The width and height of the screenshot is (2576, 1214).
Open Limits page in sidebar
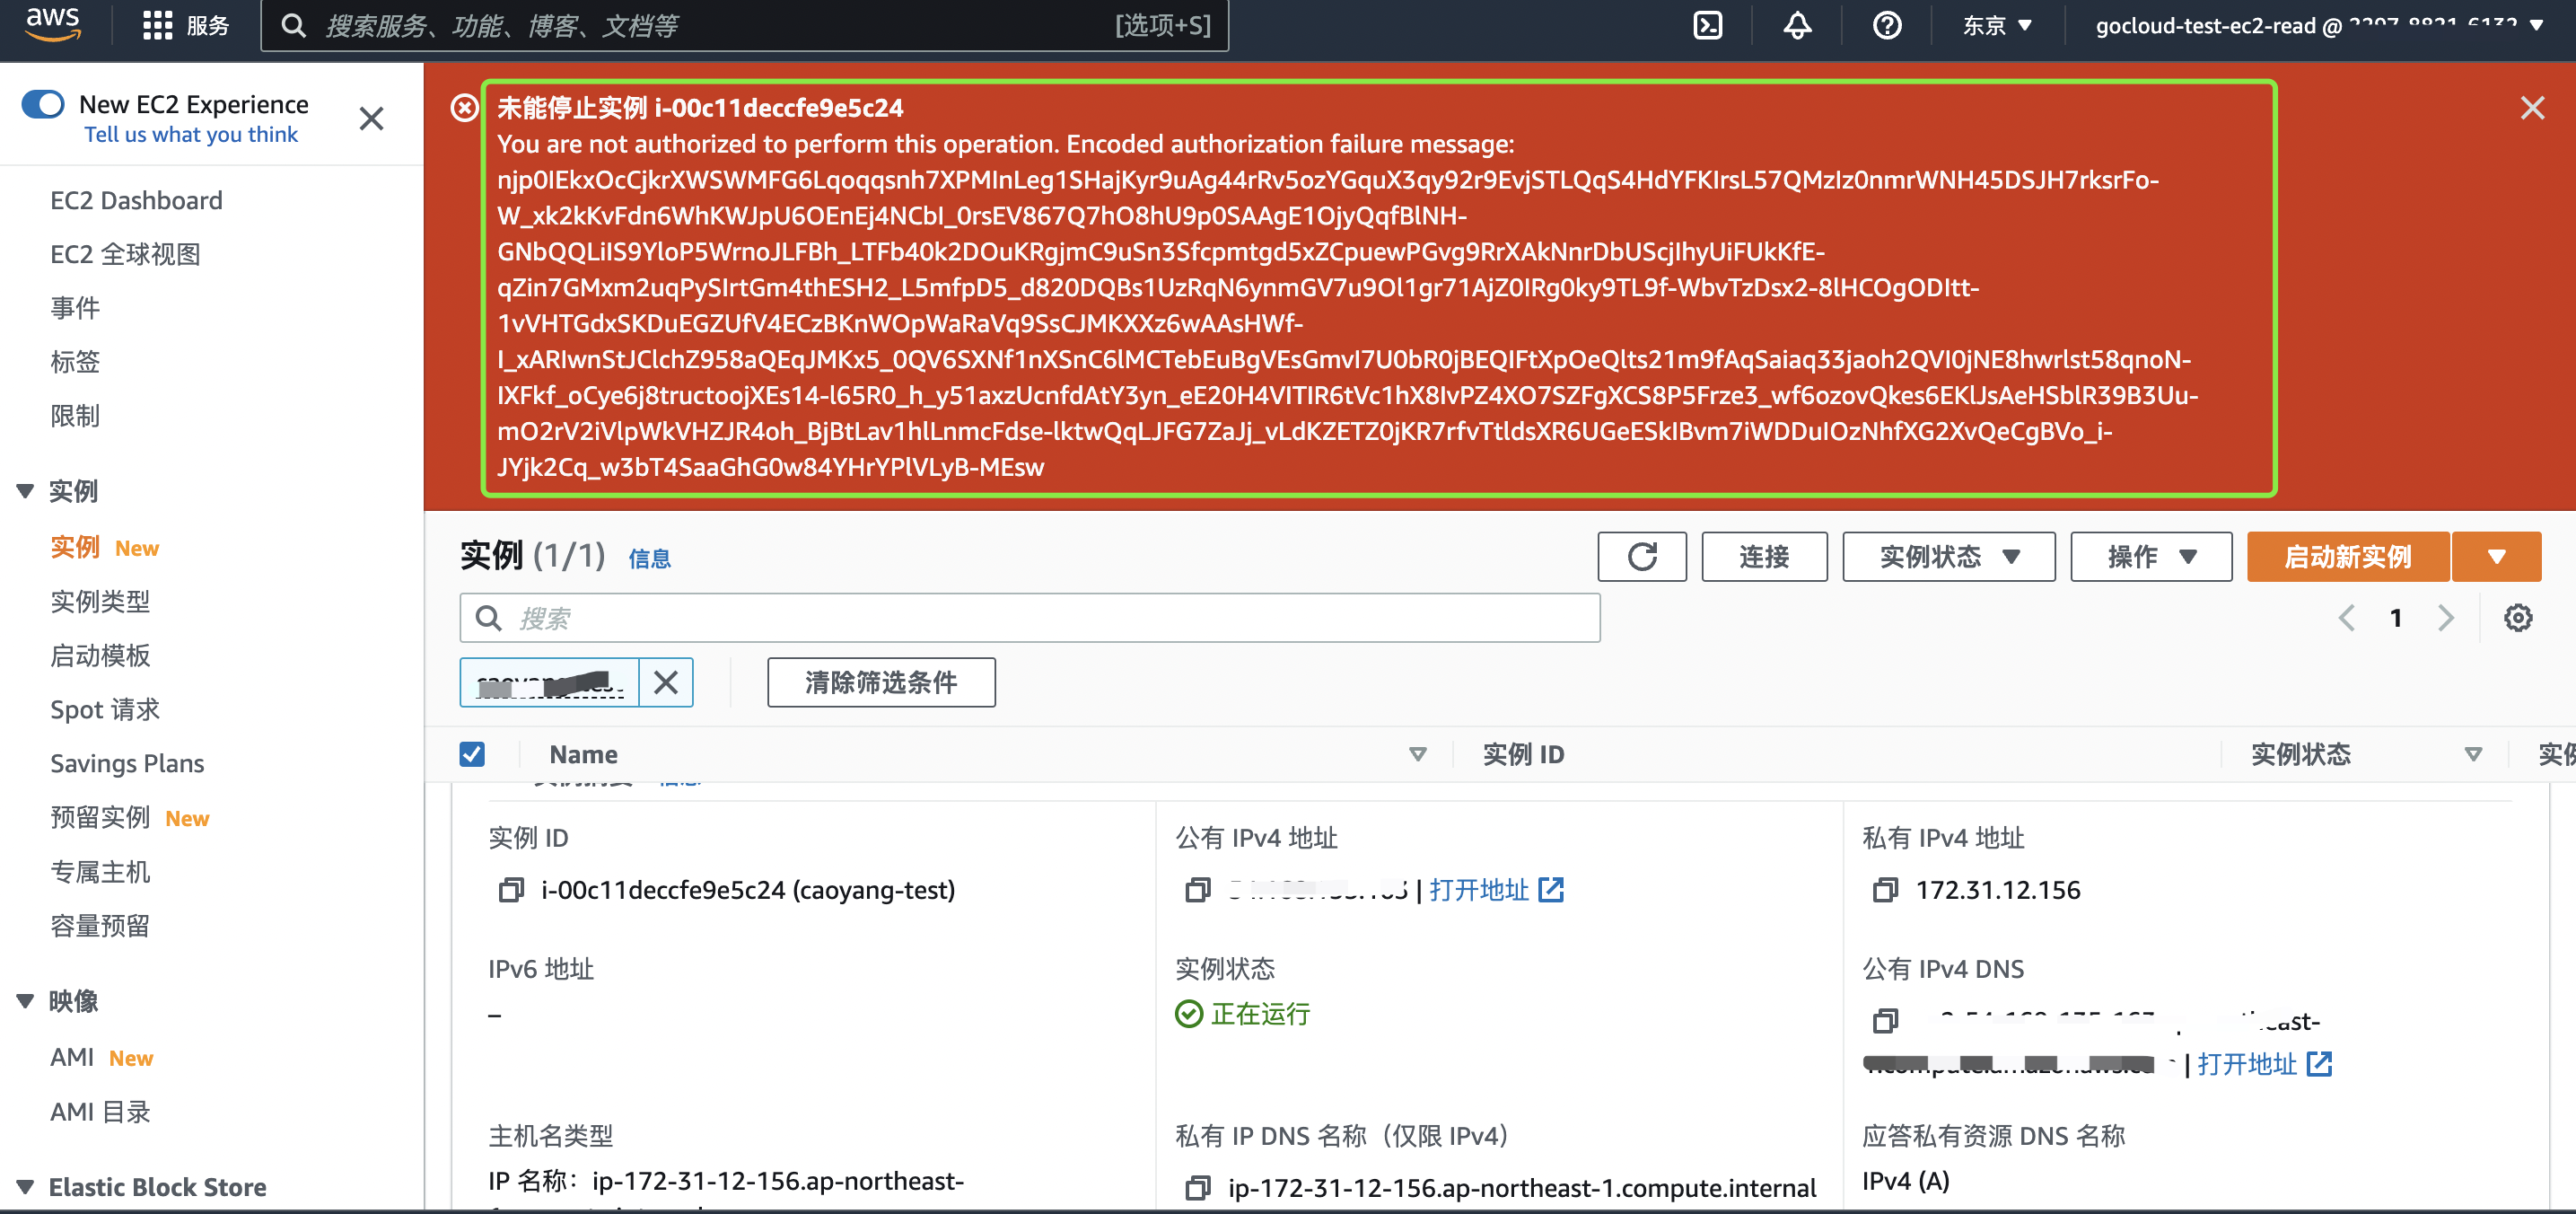[75, 416]
